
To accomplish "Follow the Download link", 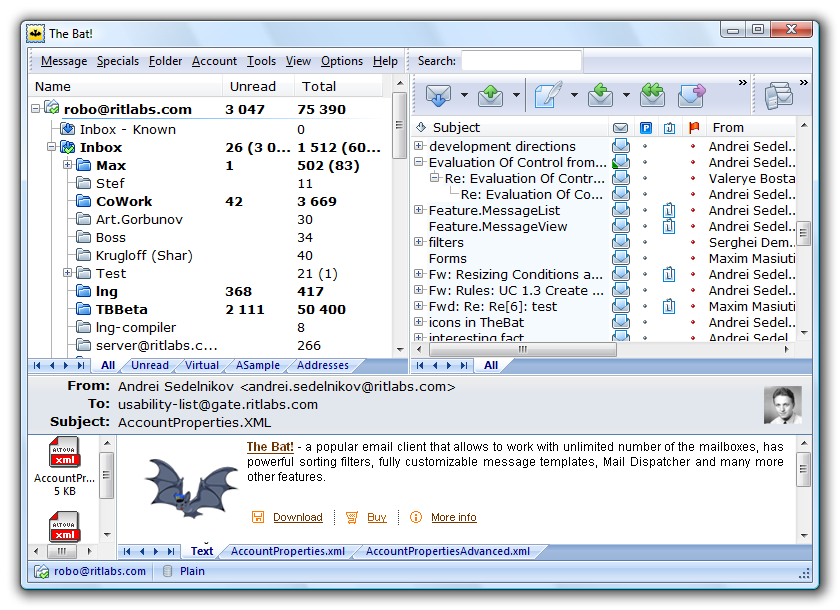I will (x=297, y=518).
